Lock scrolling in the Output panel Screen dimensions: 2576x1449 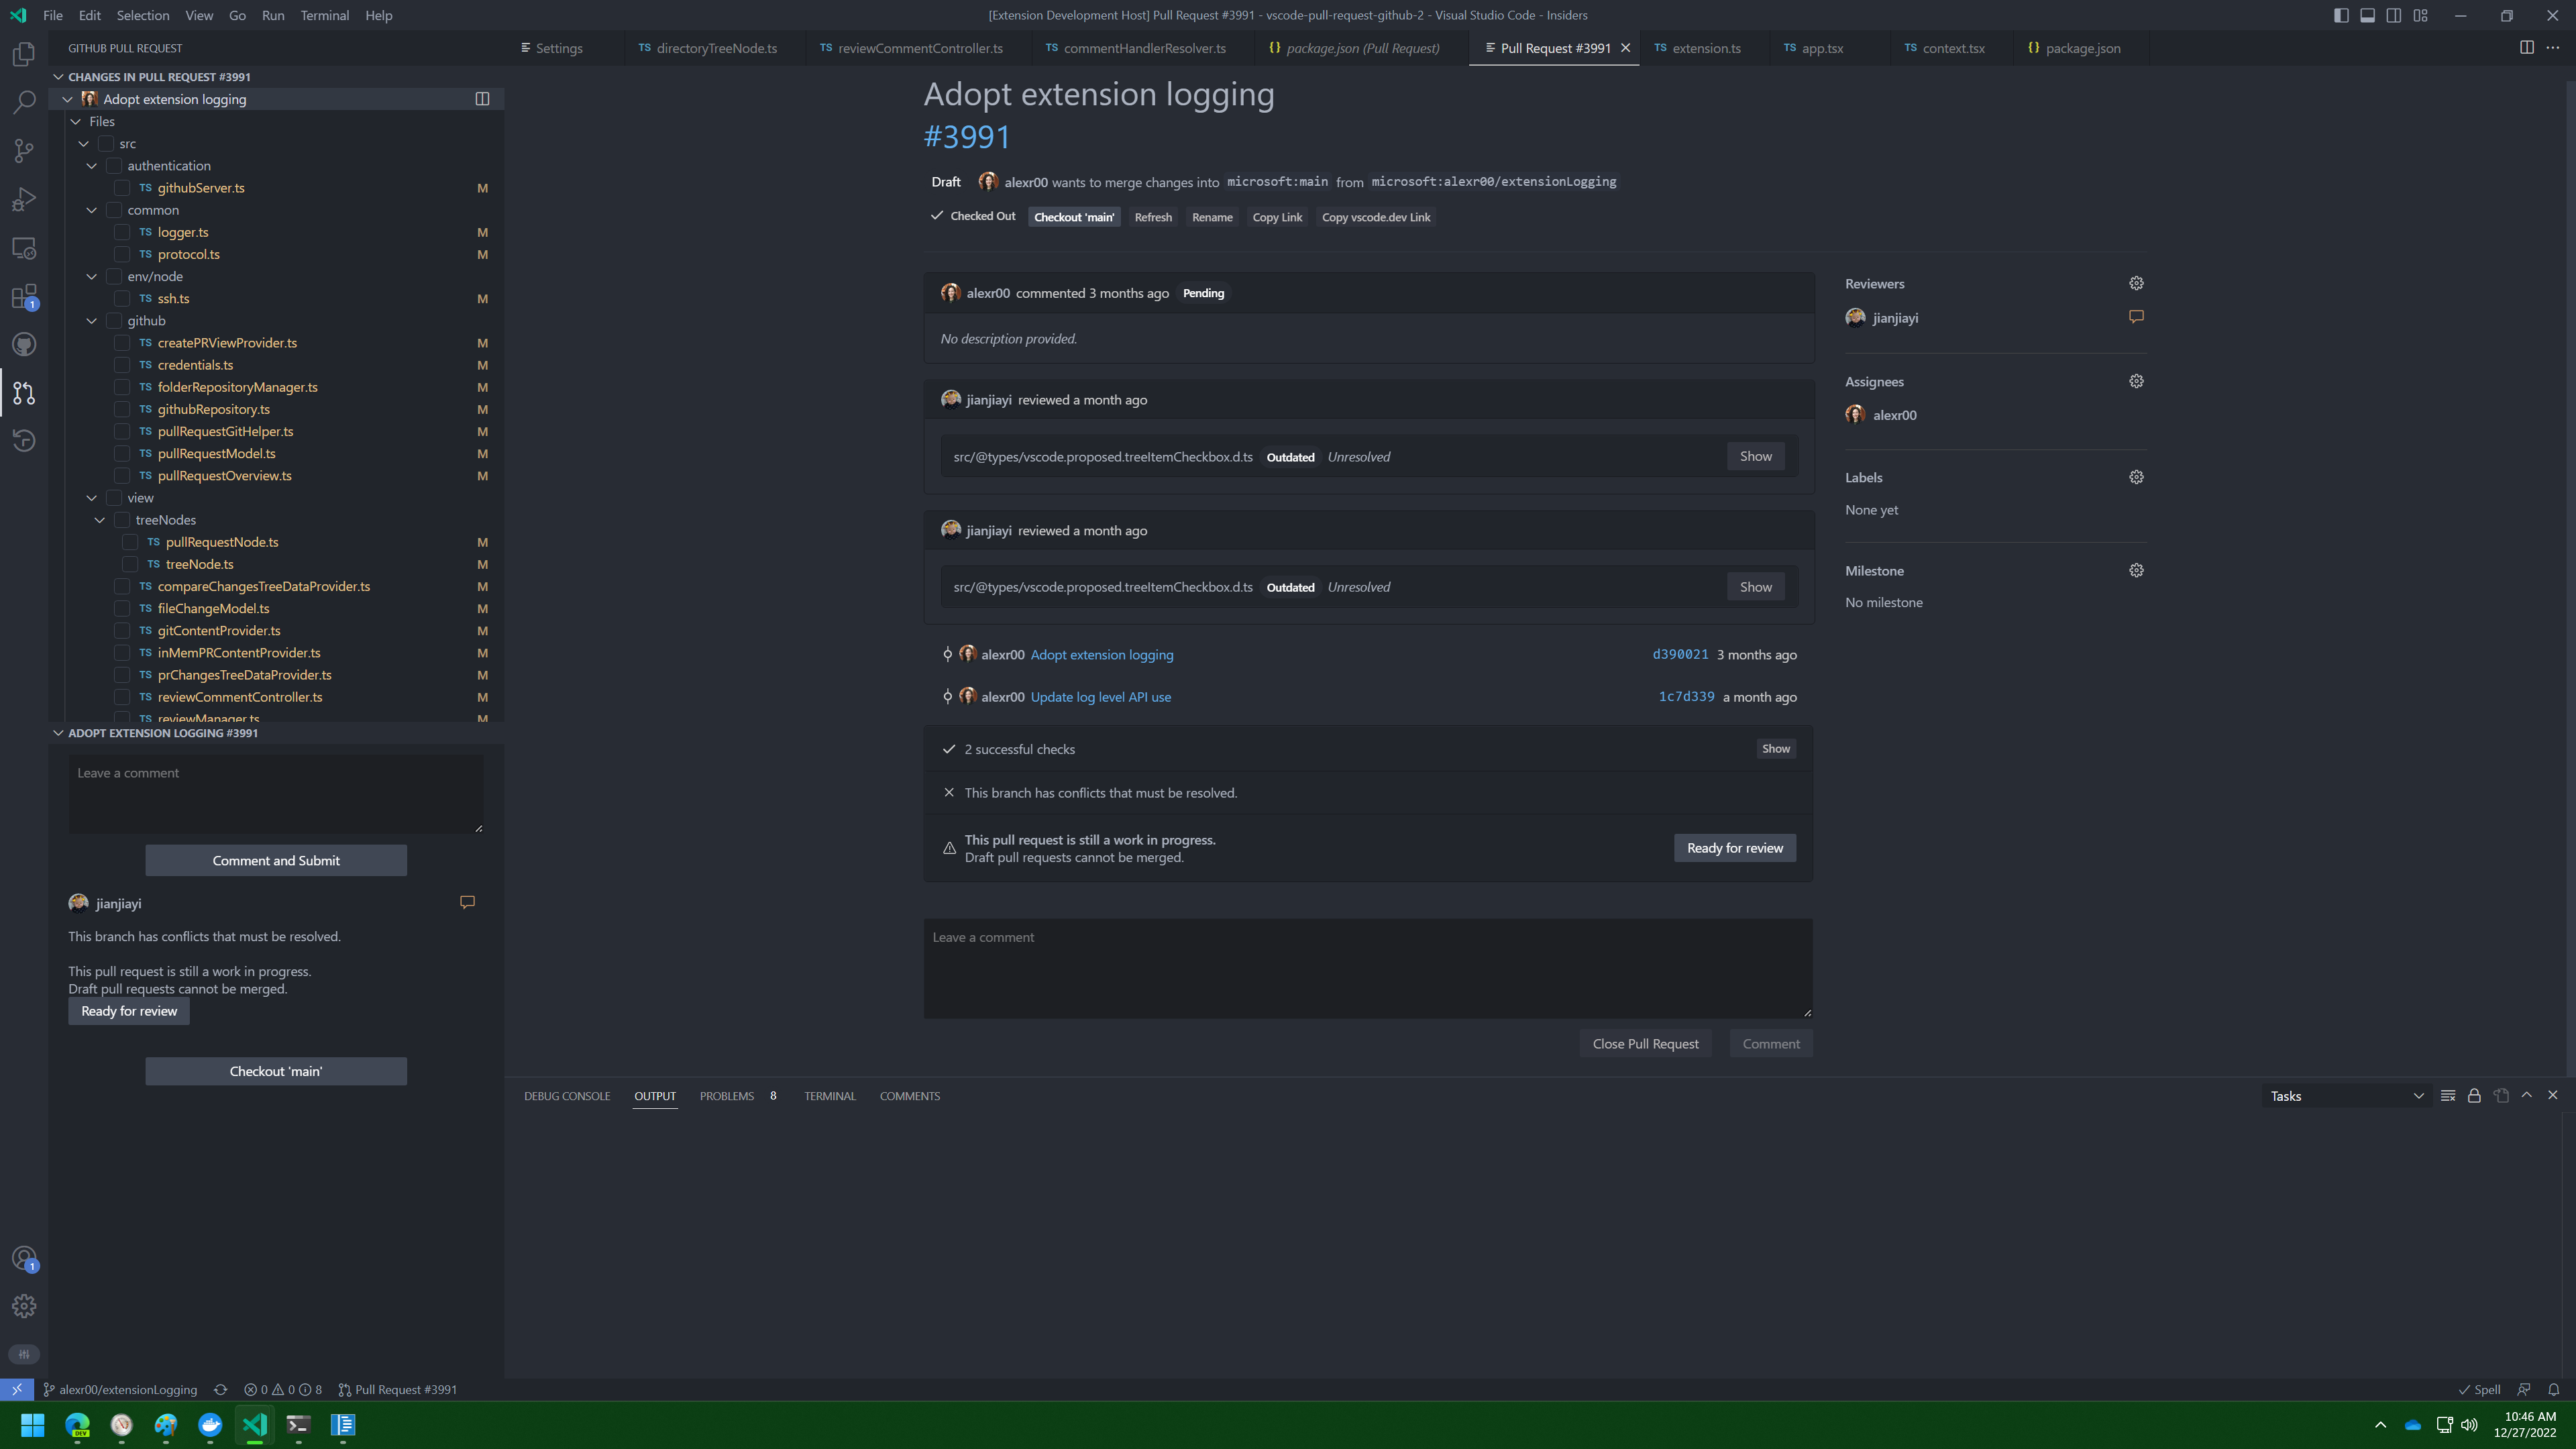point(2475,1095)
